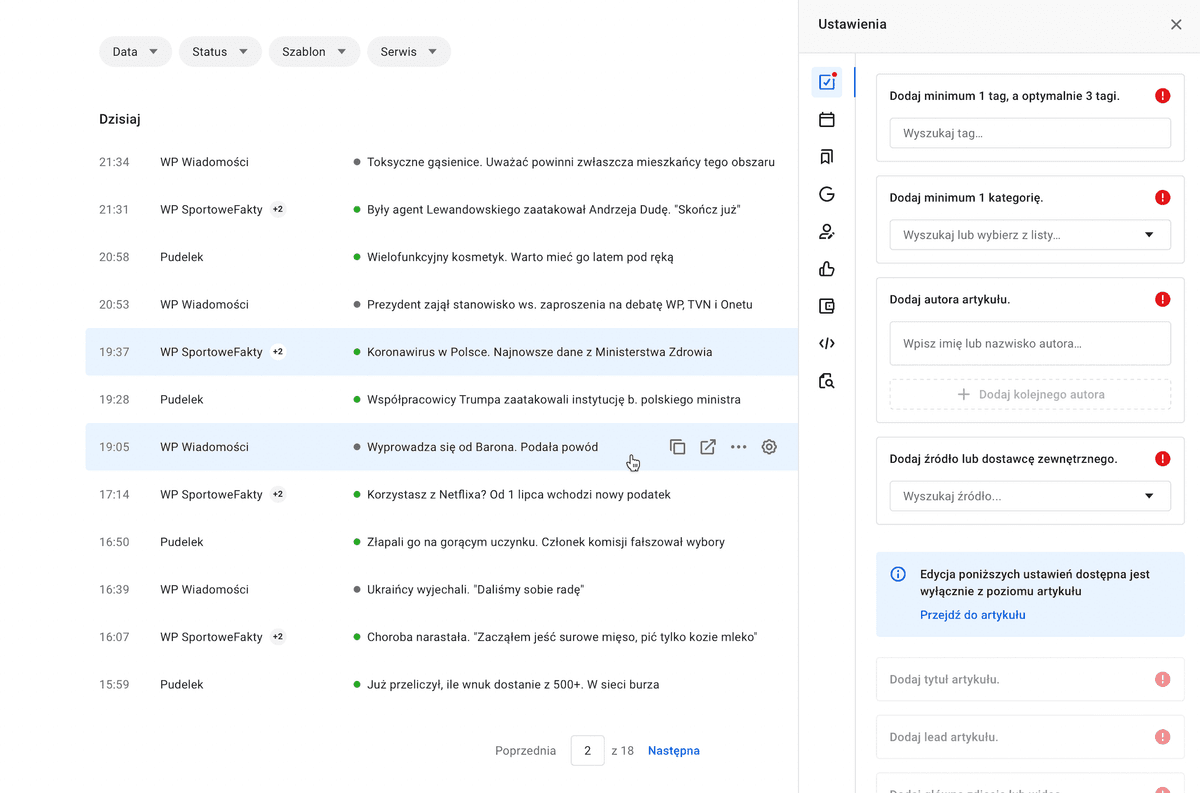This screenshot has height=793, width=1200.
Task: Copy the 'Wyprowadza się od Barona' article
Action: pos(677,447)
